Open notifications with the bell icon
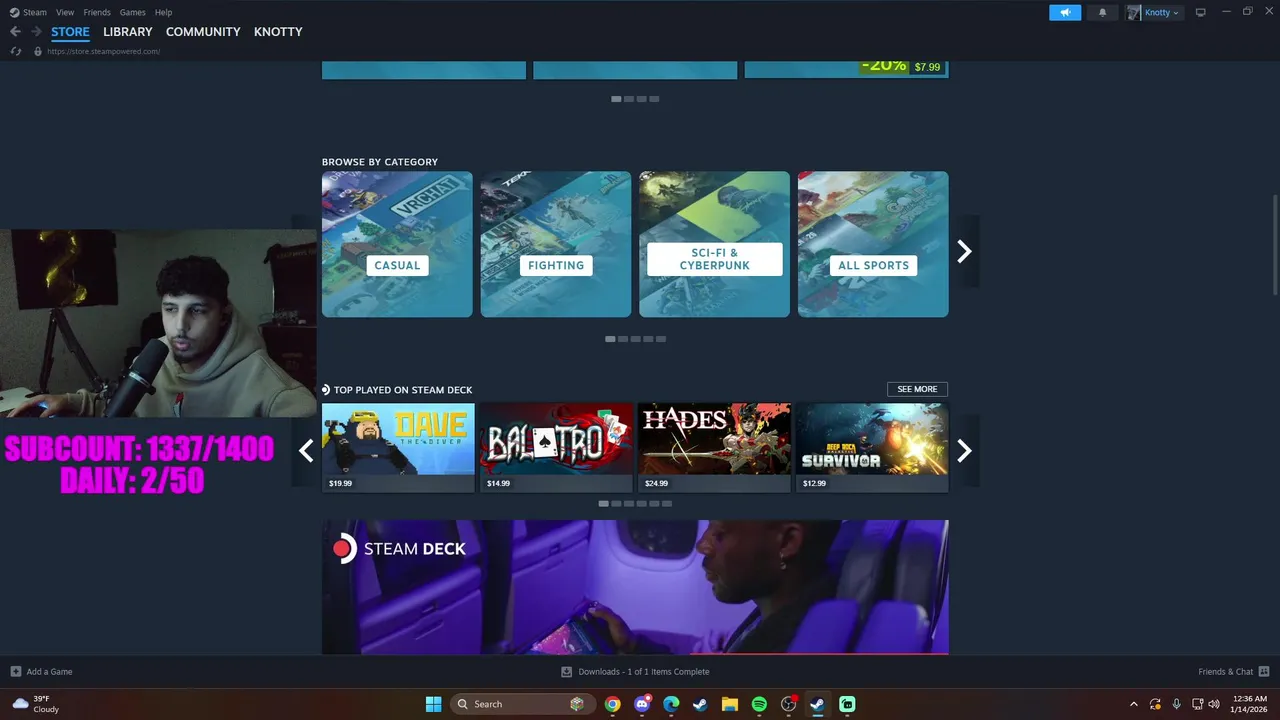Viewport: 1280px width, 720px height. 1103,12
